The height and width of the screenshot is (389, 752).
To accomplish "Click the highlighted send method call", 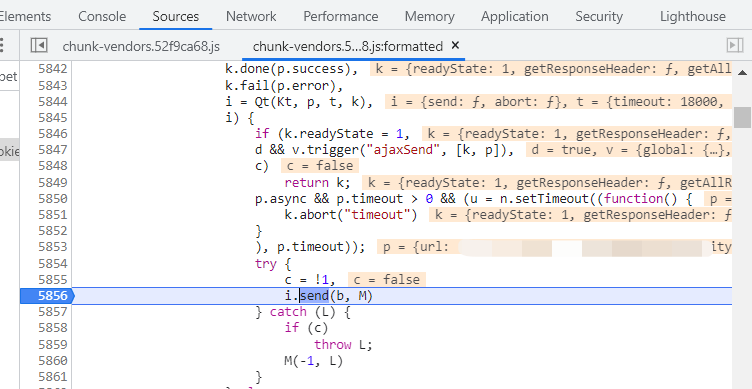I will coord(315,296).
